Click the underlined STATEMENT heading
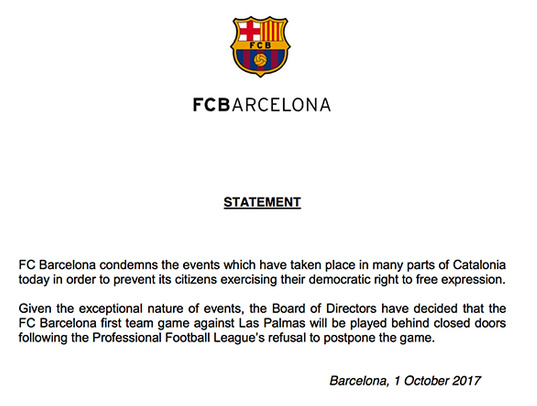 pyautogui.click(x=262, y=202)
